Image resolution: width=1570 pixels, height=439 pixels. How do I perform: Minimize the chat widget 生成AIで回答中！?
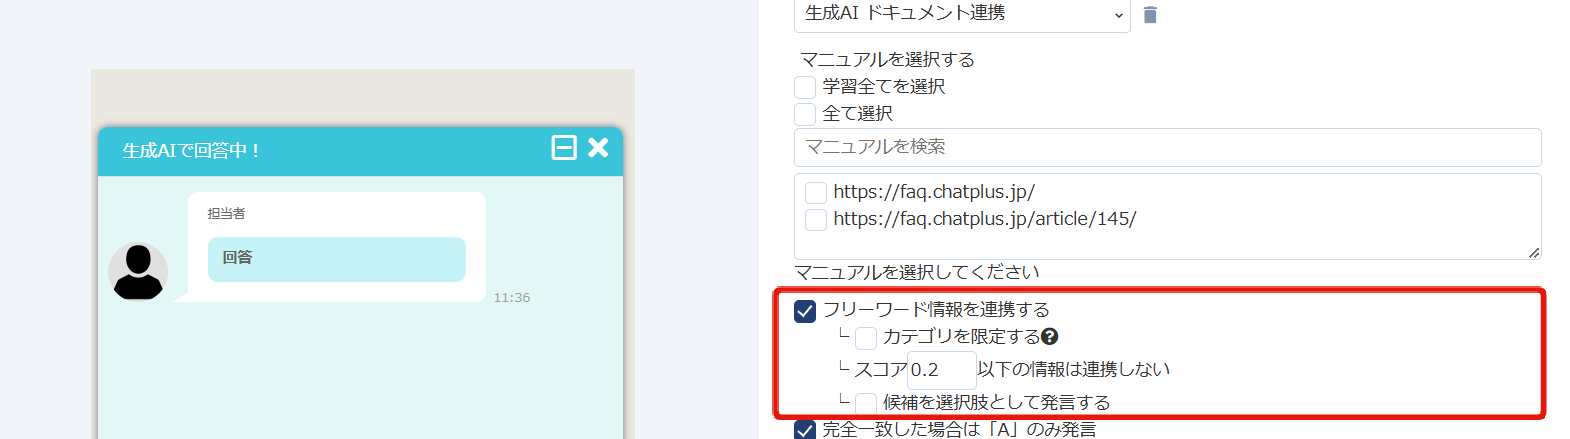564,148
